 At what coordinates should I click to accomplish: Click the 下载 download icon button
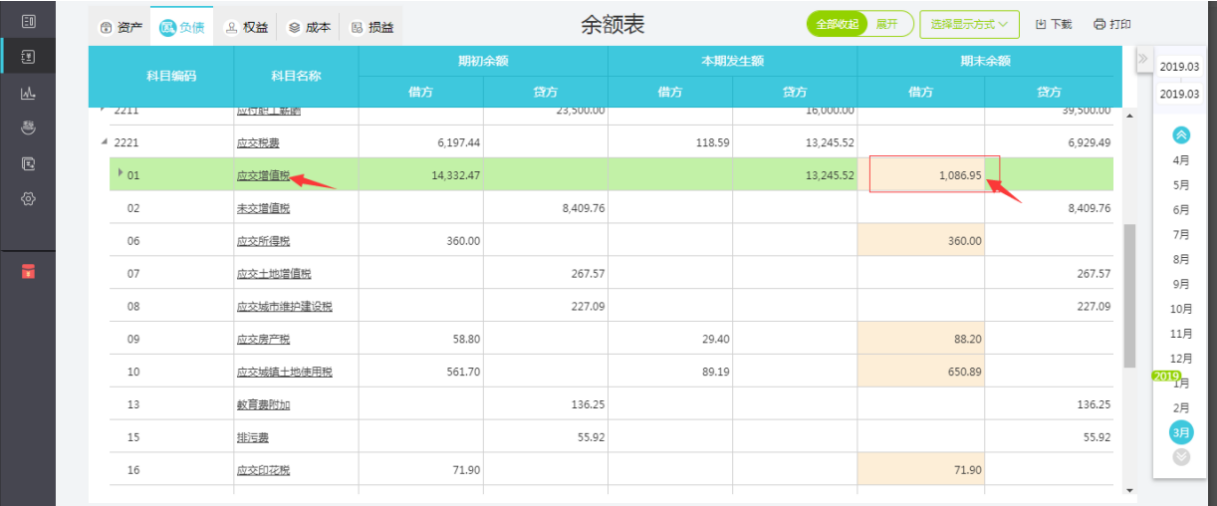coord(1053,24)
